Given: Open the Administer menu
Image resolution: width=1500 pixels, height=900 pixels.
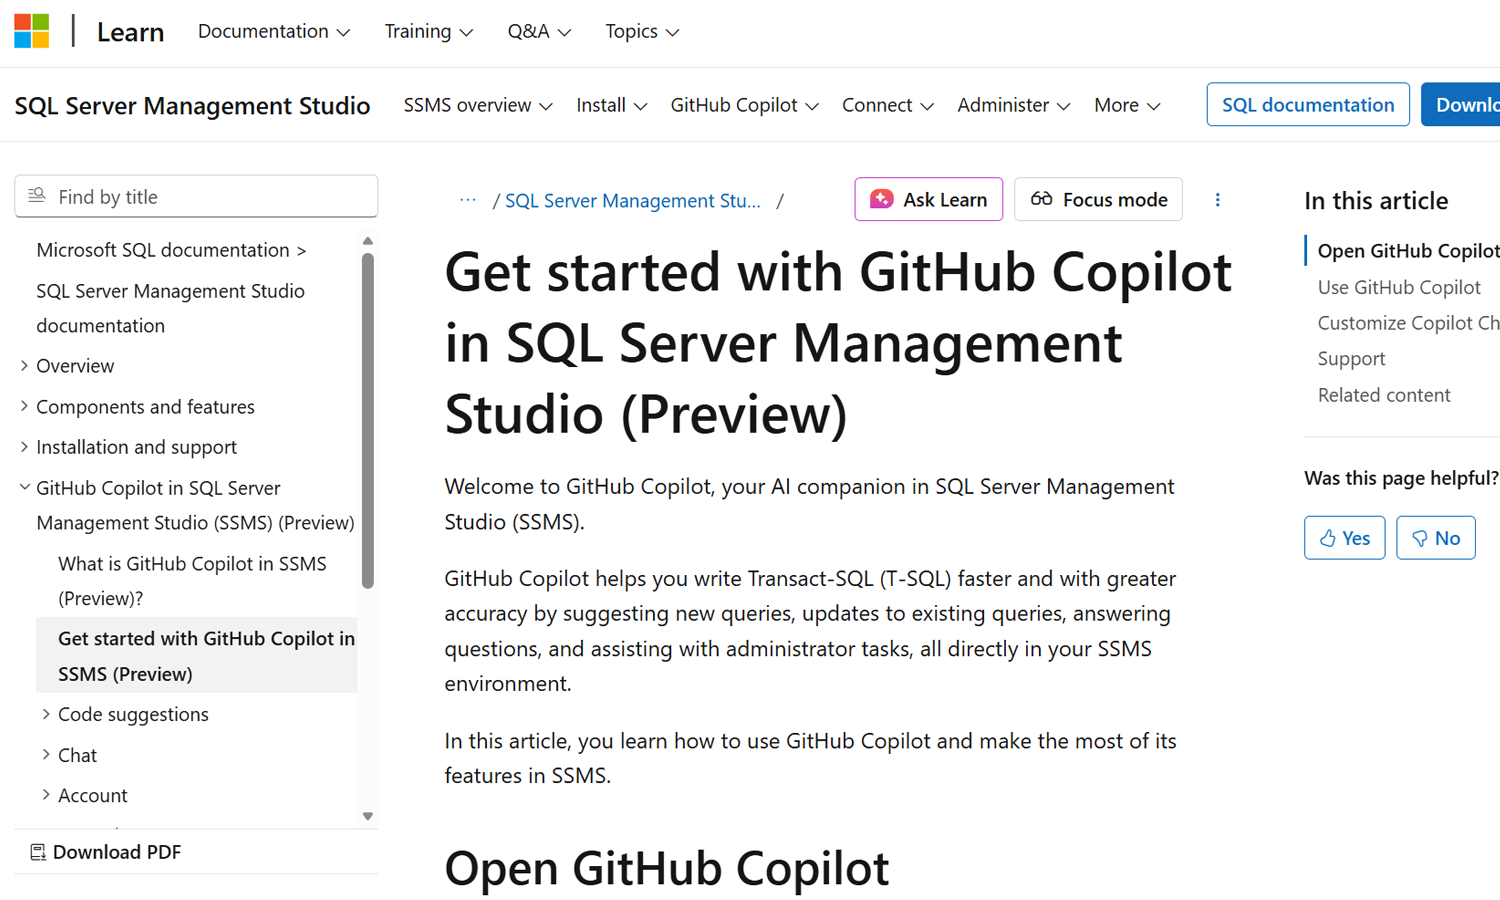Looking at the screenshot, I should click(x=1013, y=105).
